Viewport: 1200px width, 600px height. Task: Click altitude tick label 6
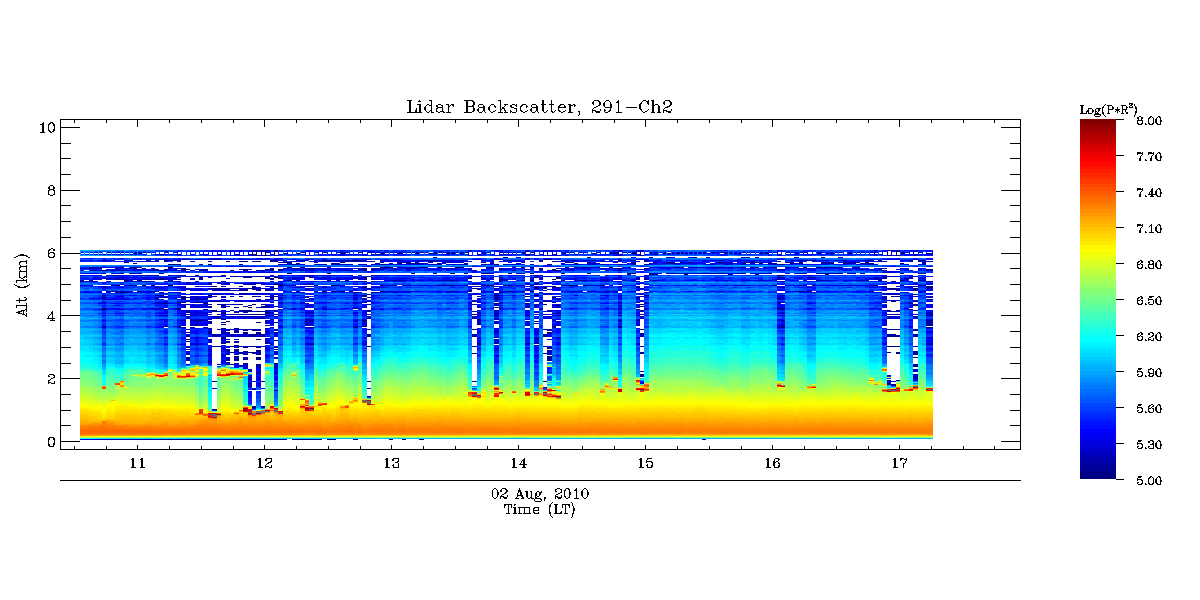tap(50, 253)
